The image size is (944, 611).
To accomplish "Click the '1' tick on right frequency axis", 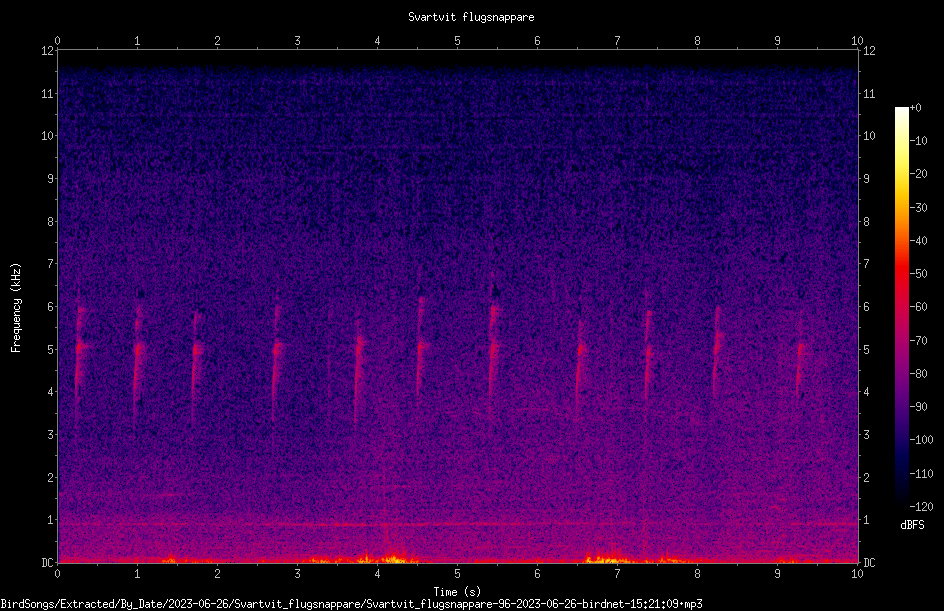I will coord(866,520).
